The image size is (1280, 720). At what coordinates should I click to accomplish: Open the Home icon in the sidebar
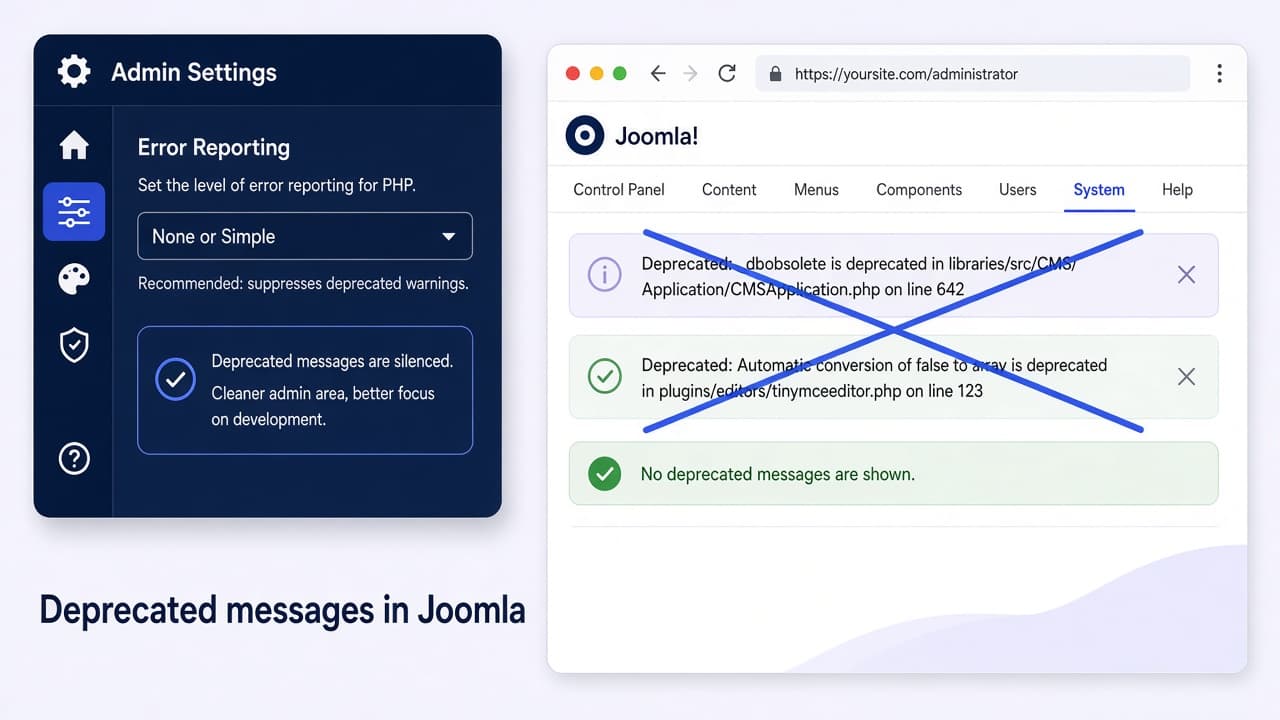74,145
